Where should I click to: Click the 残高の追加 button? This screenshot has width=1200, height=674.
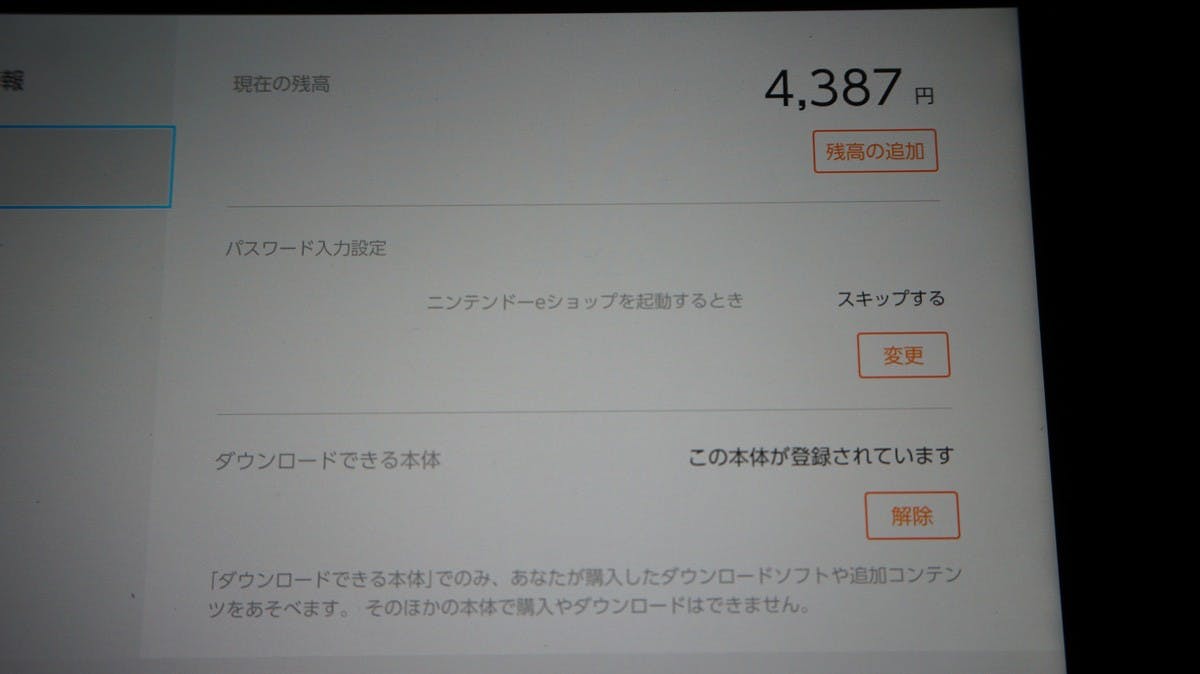tap(875, 153)
